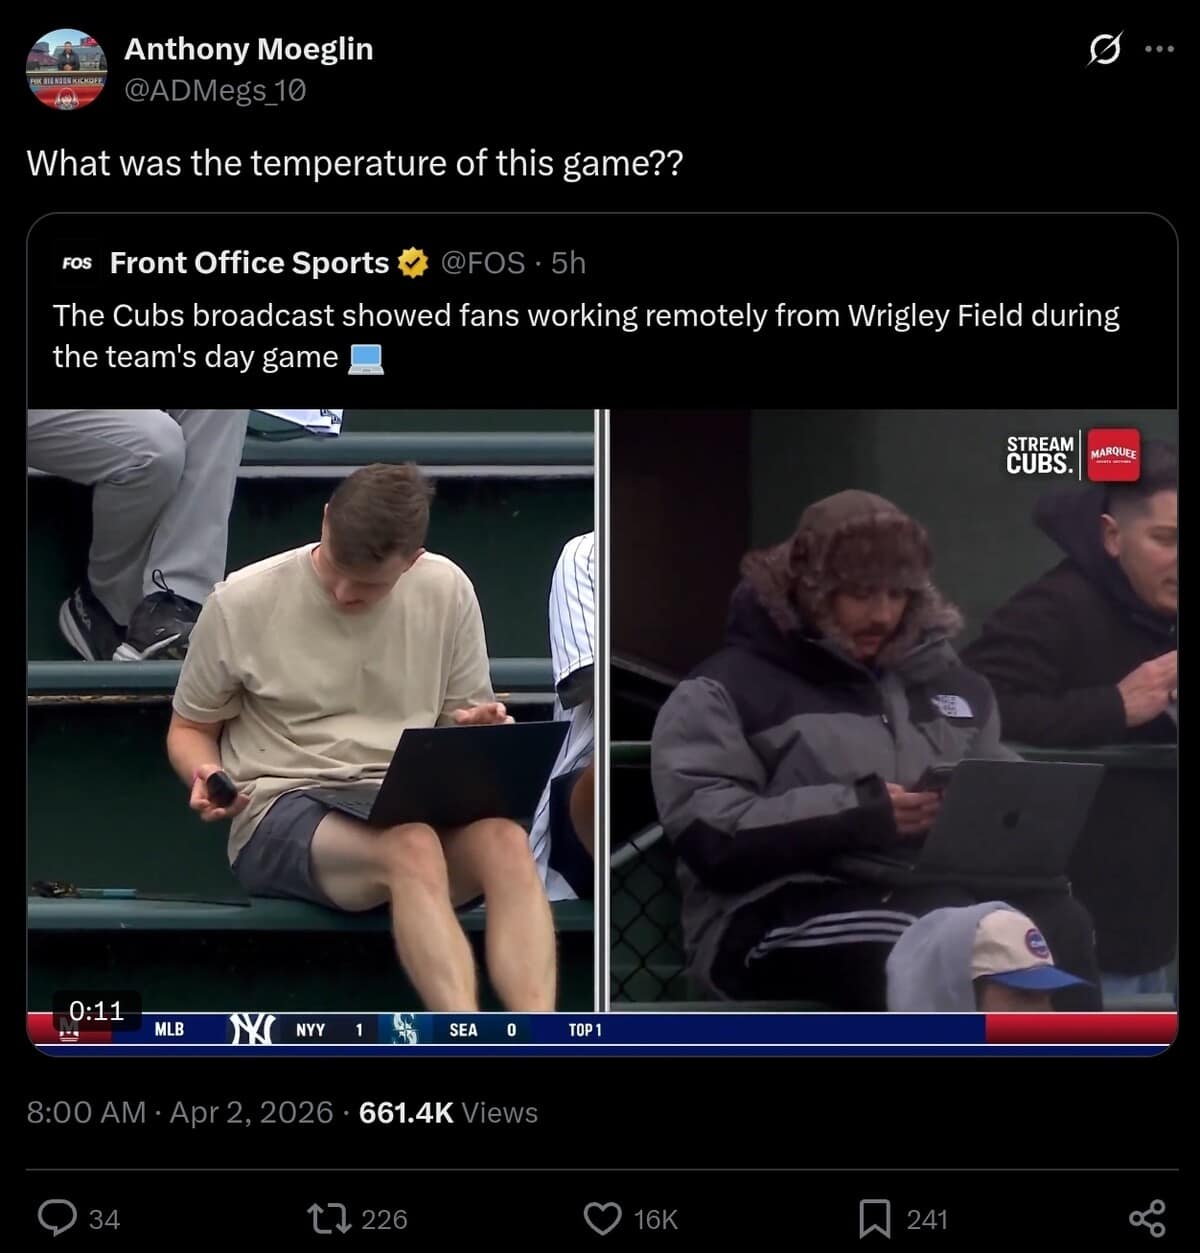Open the share icon

click(x=1147, y=1218)
